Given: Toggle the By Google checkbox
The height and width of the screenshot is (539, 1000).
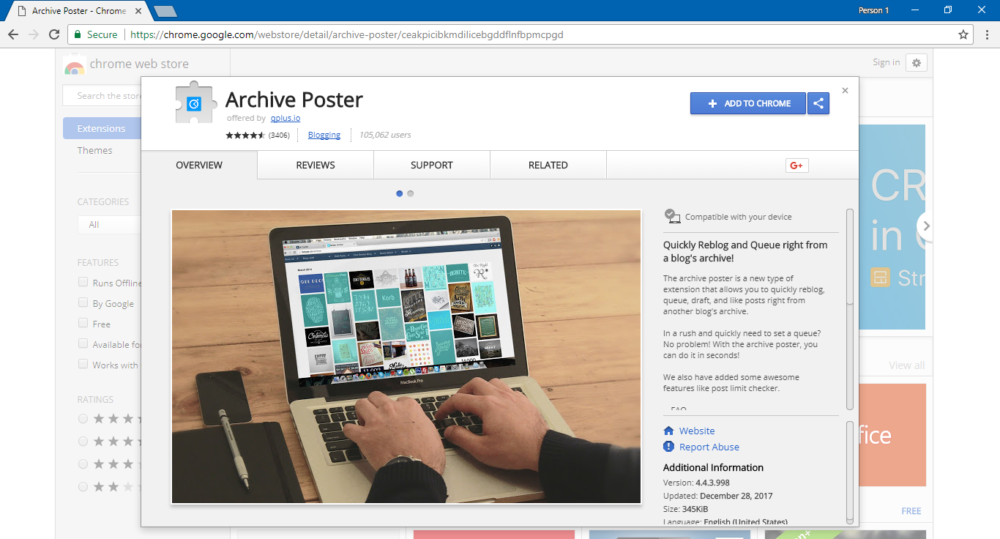Looking at the screenshot, I should [83, 302].
